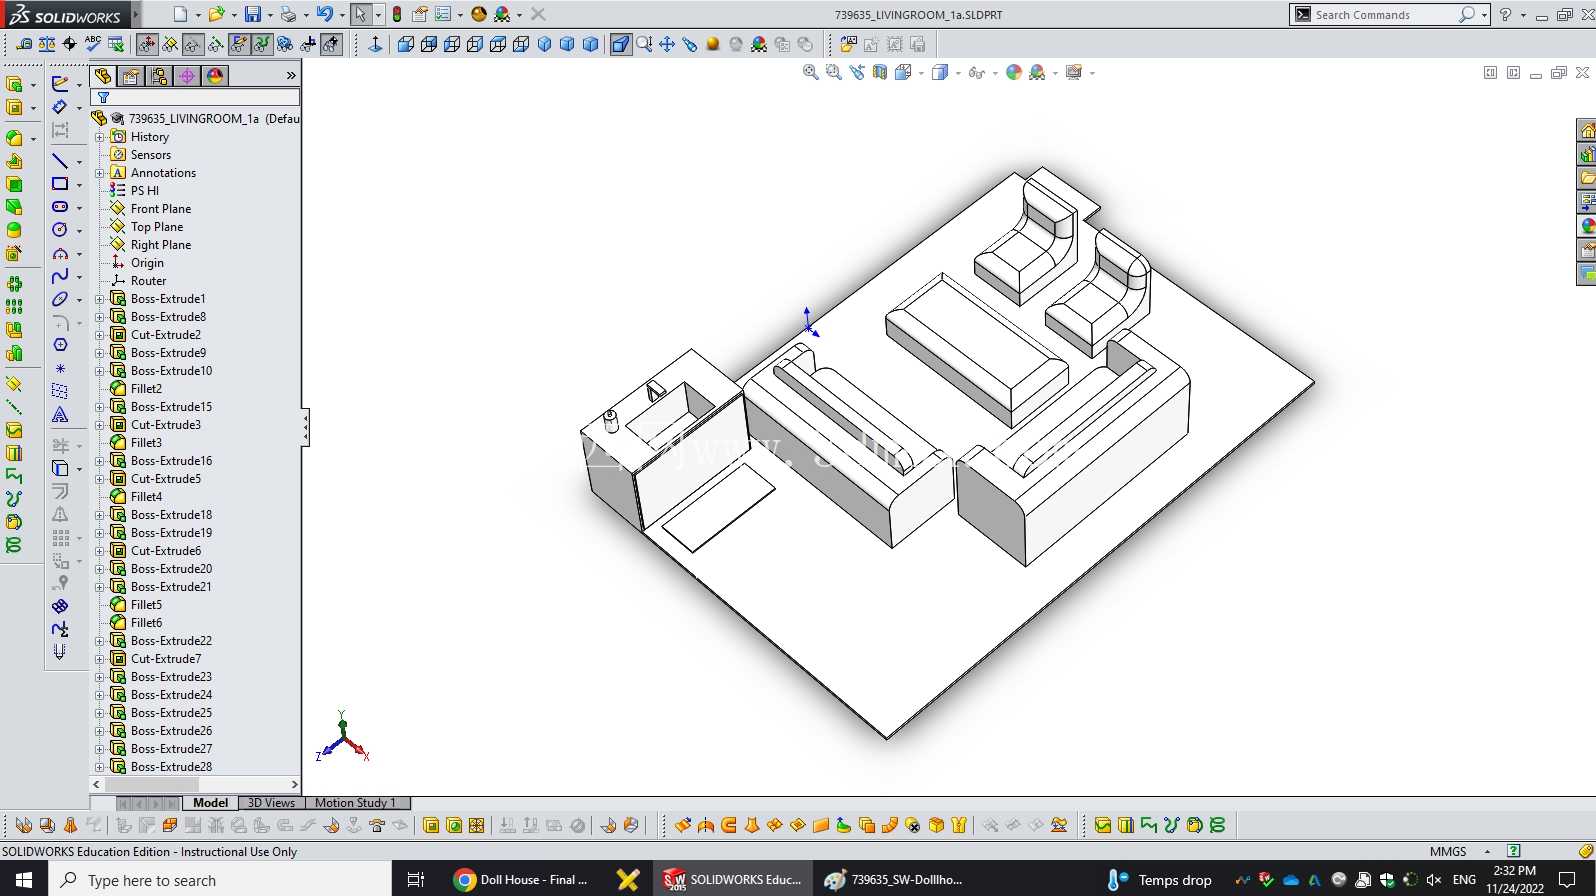The image size is (1596, 896).
Task: Toggle the Select cursor tool
Action: click(361, 14)
